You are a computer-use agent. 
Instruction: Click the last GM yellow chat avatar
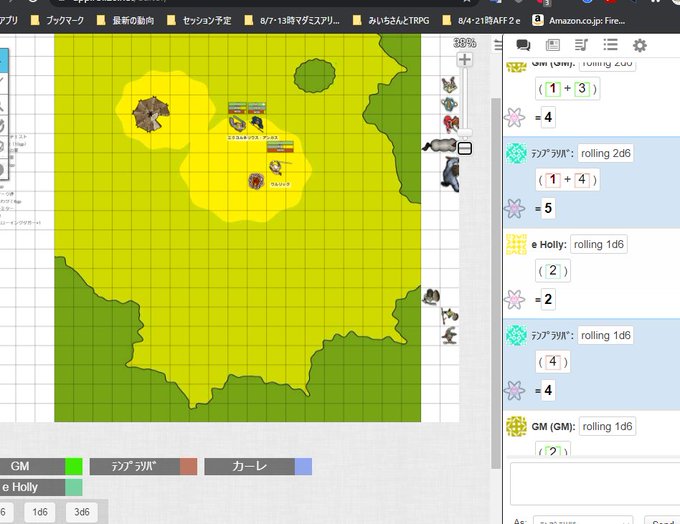coord(516,426)
